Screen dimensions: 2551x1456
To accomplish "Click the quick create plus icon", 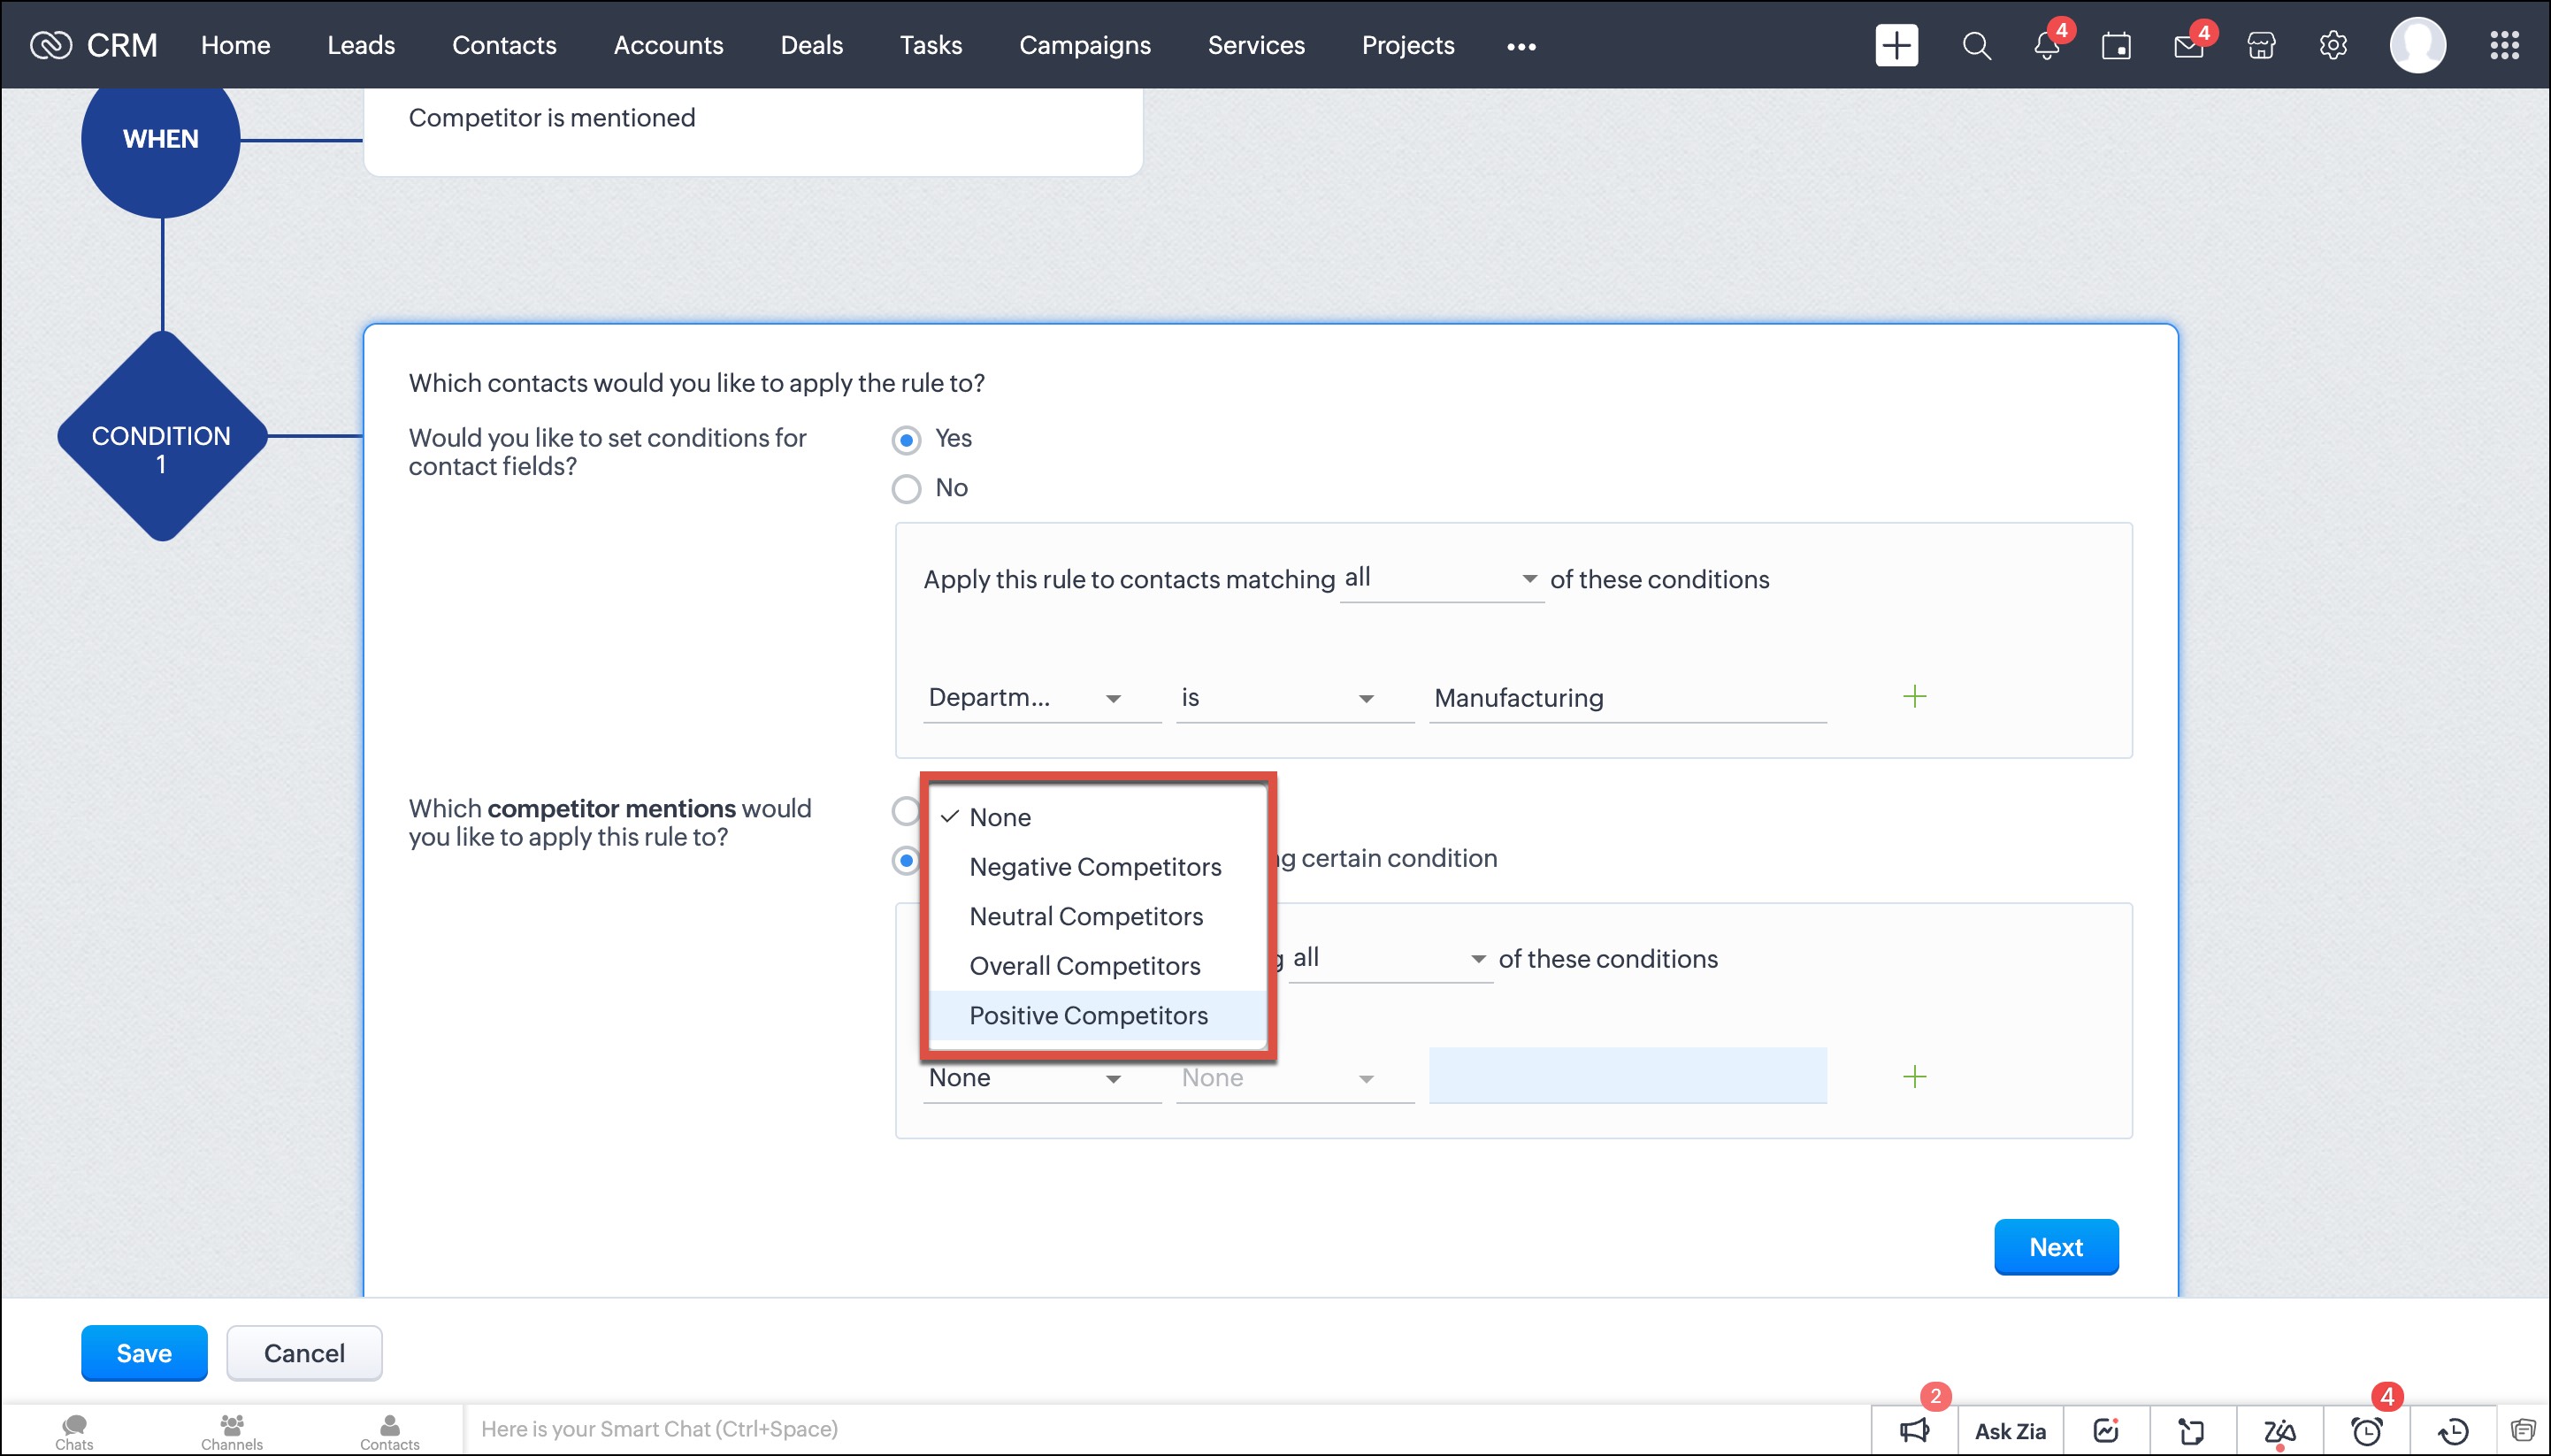I will point(1896,45).
